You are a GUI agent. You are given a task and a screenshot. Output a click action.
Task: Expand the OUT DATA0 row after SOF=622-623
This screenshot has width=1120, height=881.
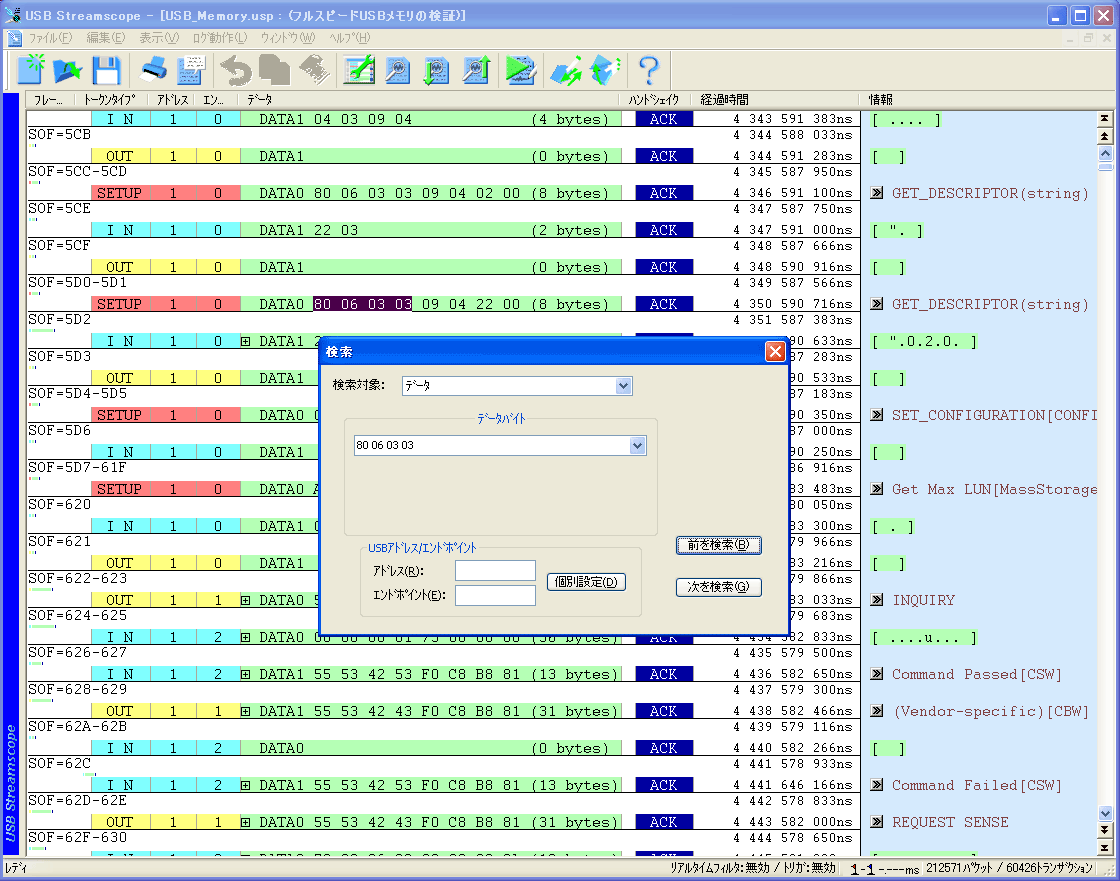[x=245, y=600]
